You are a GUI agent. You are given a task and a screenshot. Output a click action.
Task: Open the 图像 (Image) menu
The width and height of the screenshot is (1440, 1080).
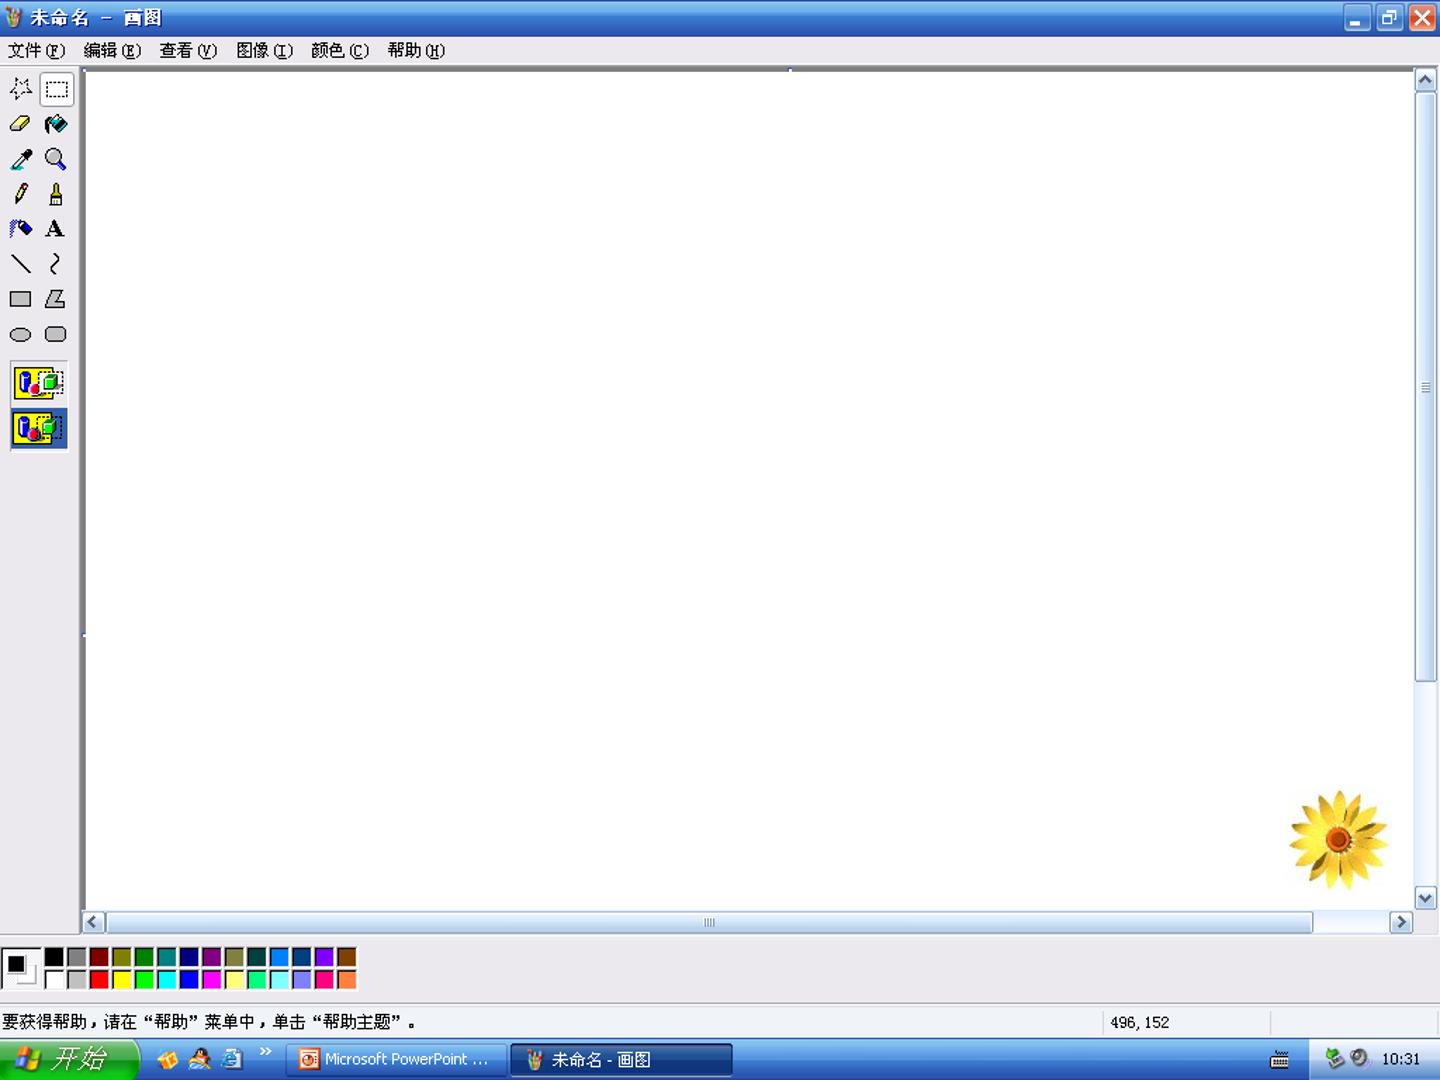pyautogui.click(x=264, y=51)
